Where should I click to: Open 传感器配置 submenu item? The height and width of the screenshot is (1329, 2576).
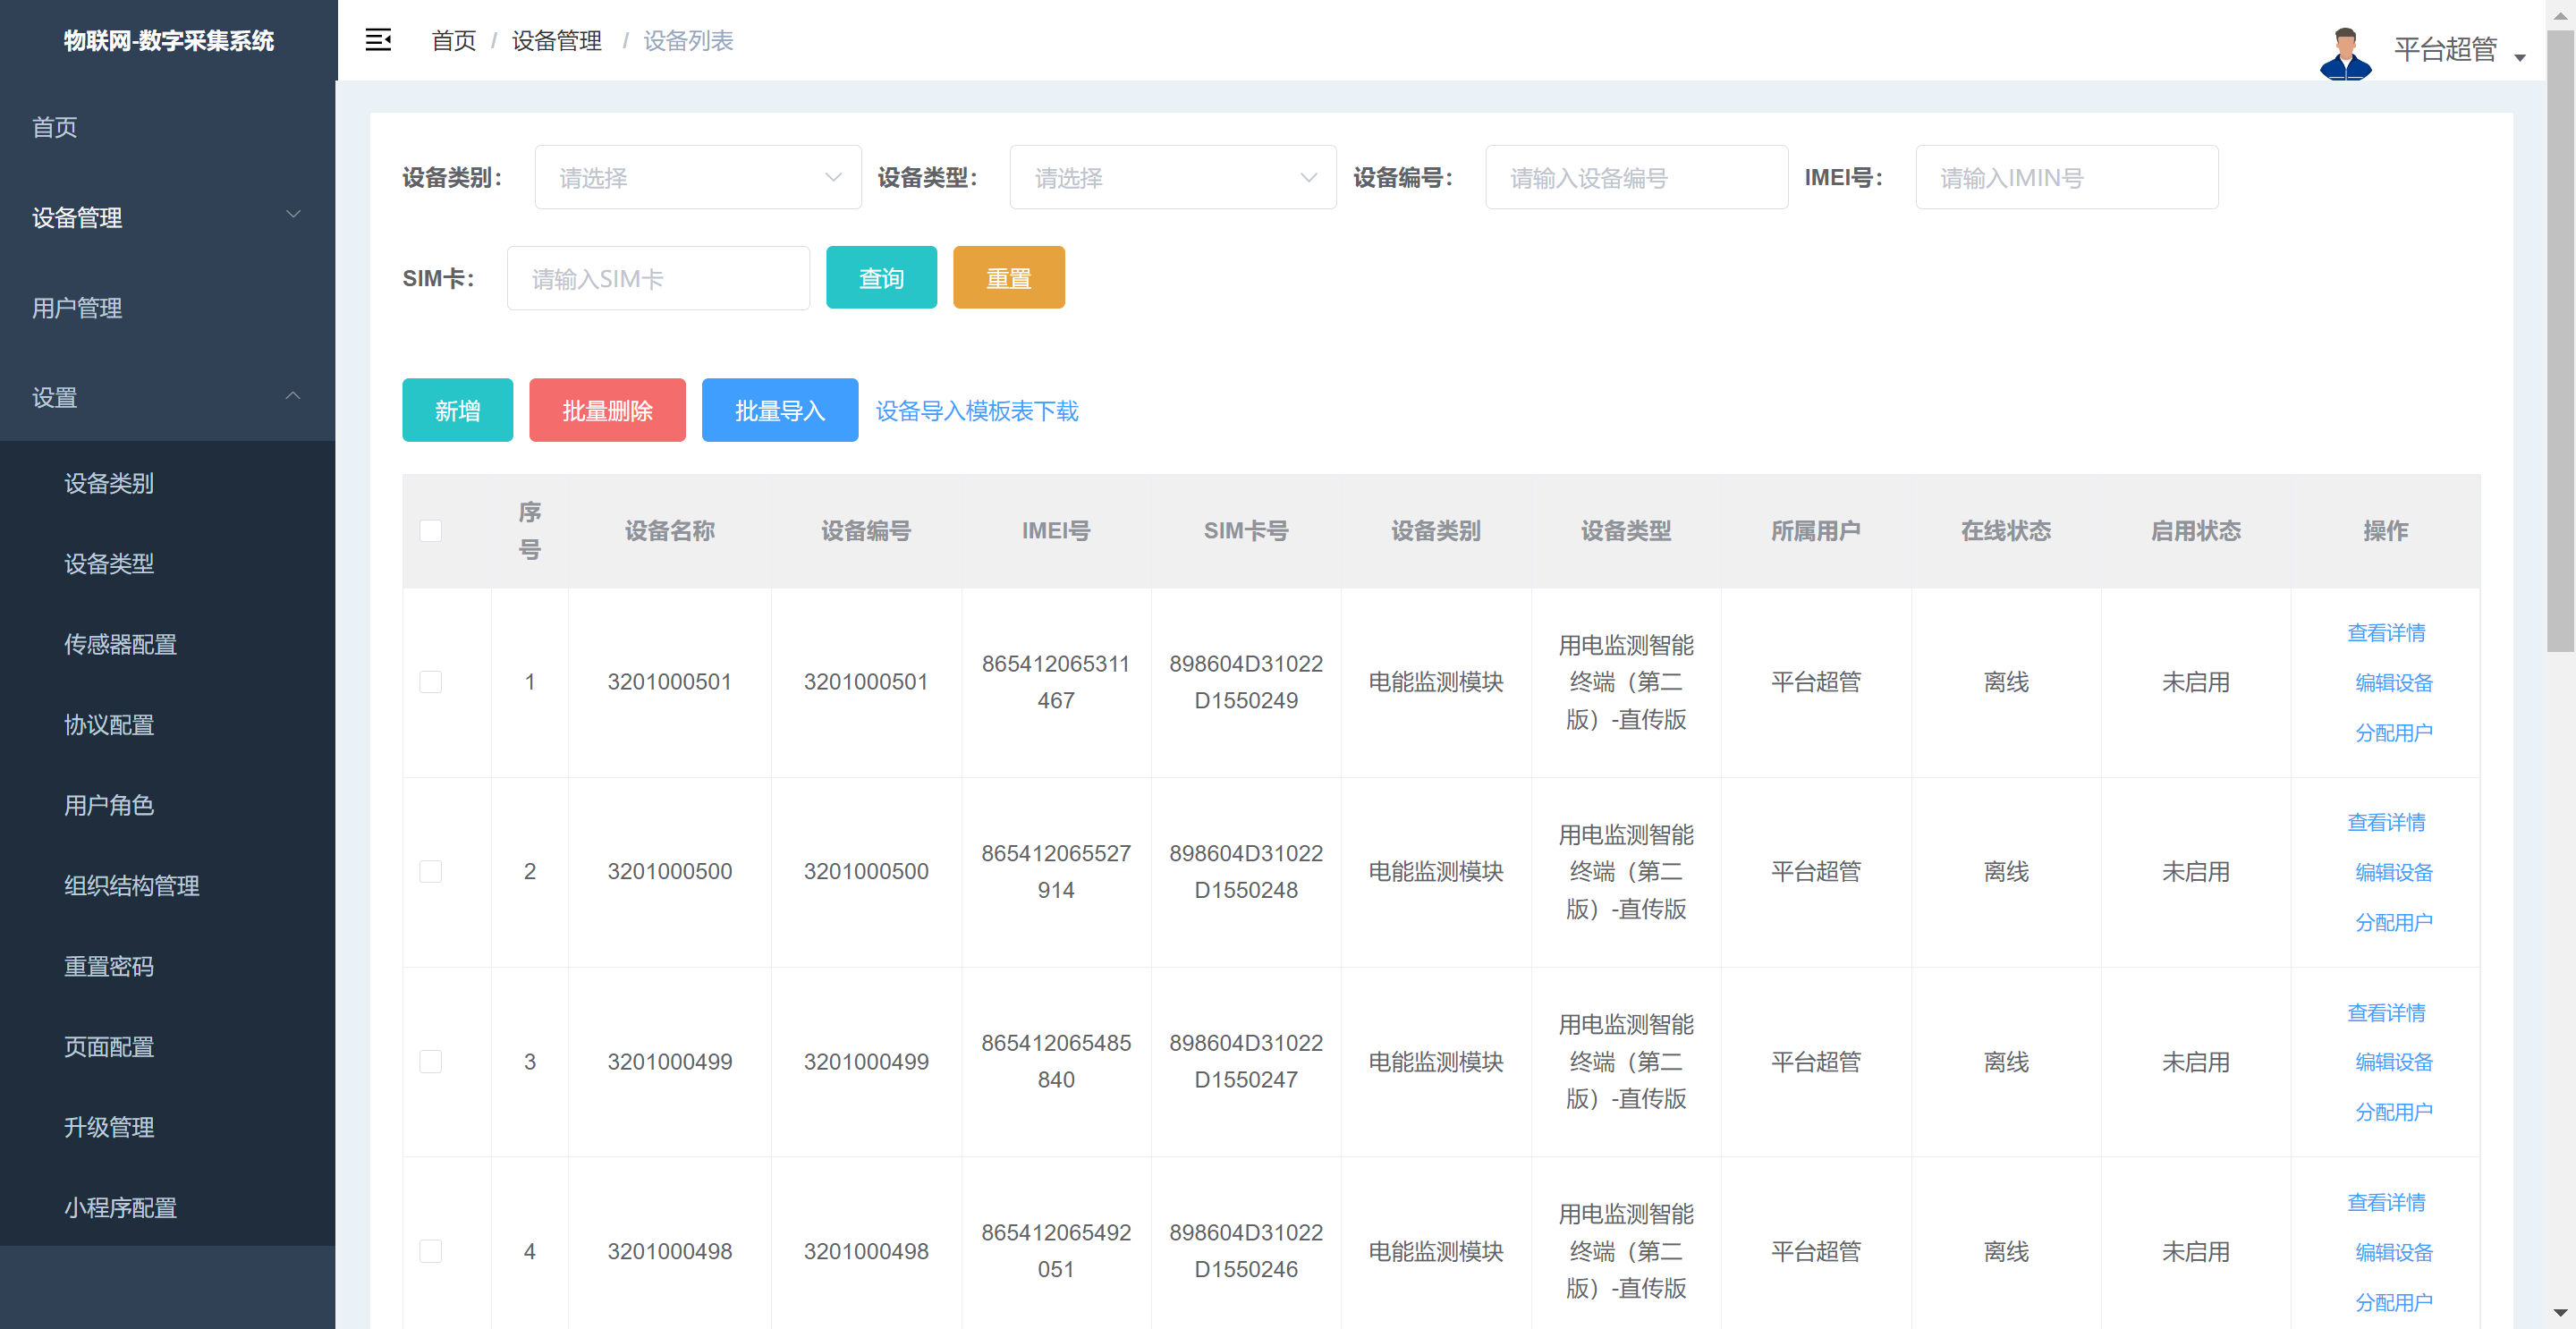[168, 644]
